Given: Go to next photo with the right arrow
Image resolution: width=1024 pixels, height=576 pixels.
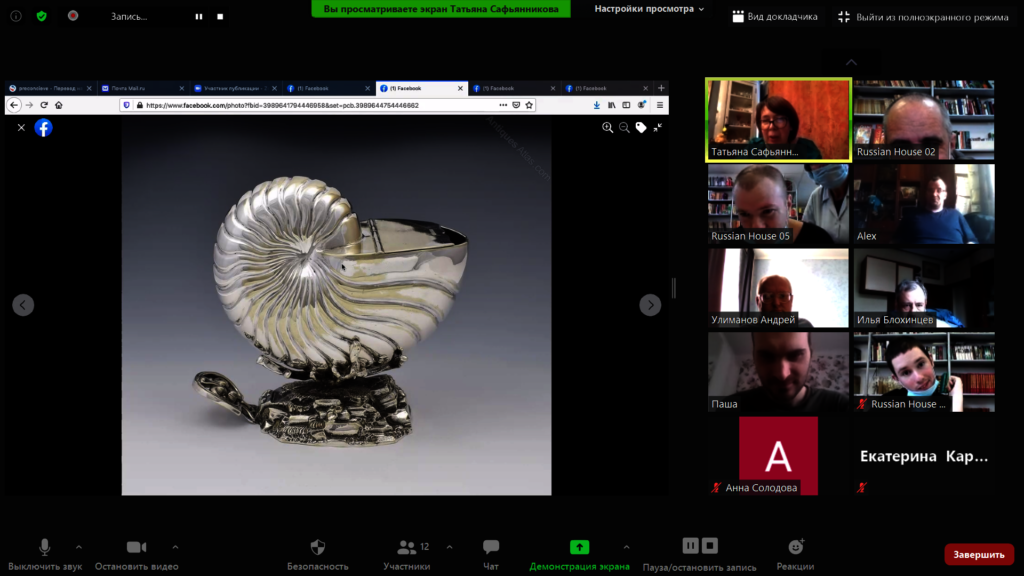Looking at the screenshot, I should tap(650, 305).
